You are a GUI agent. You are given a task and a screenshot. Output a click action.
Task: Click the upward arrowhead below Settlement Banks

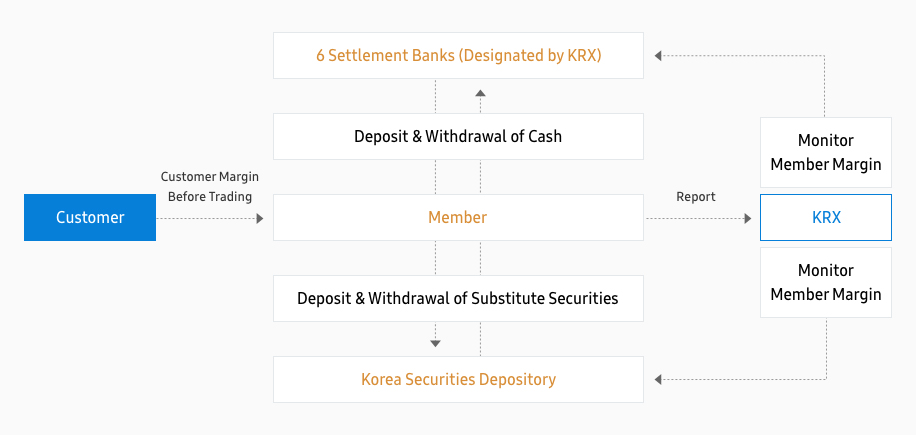[480, 93]
